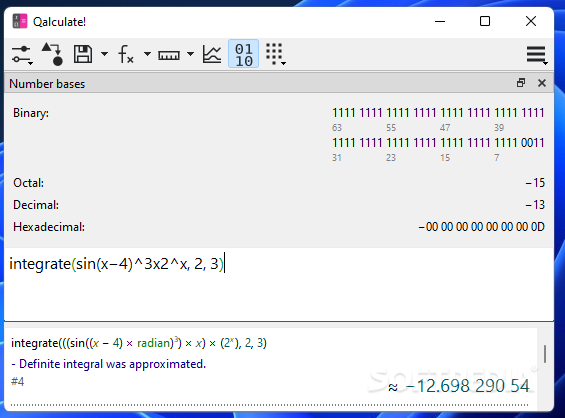Click the parsed integrate expression in history
This screenshot has height=418, width=565.
[139, 343]
